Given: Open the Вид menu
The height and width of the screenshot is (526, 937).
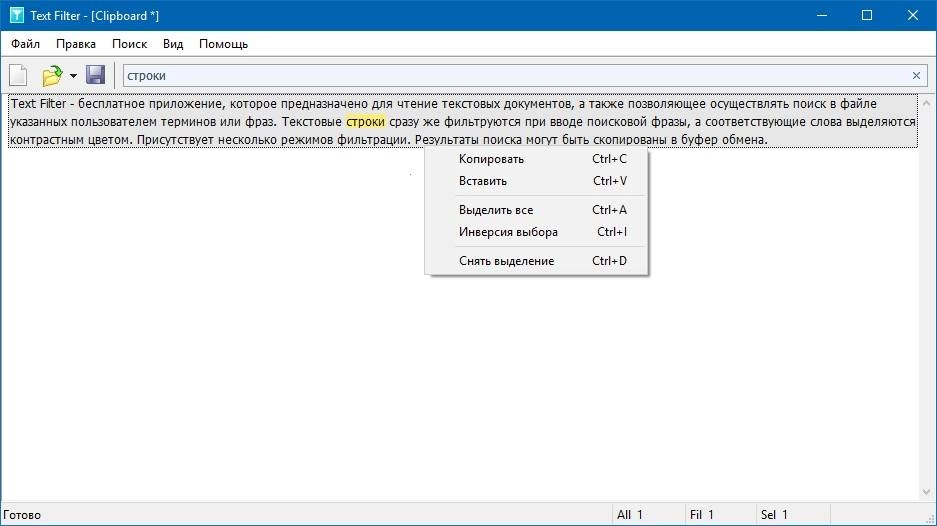Looking at the screenshot, I should (x=173, y=44).
